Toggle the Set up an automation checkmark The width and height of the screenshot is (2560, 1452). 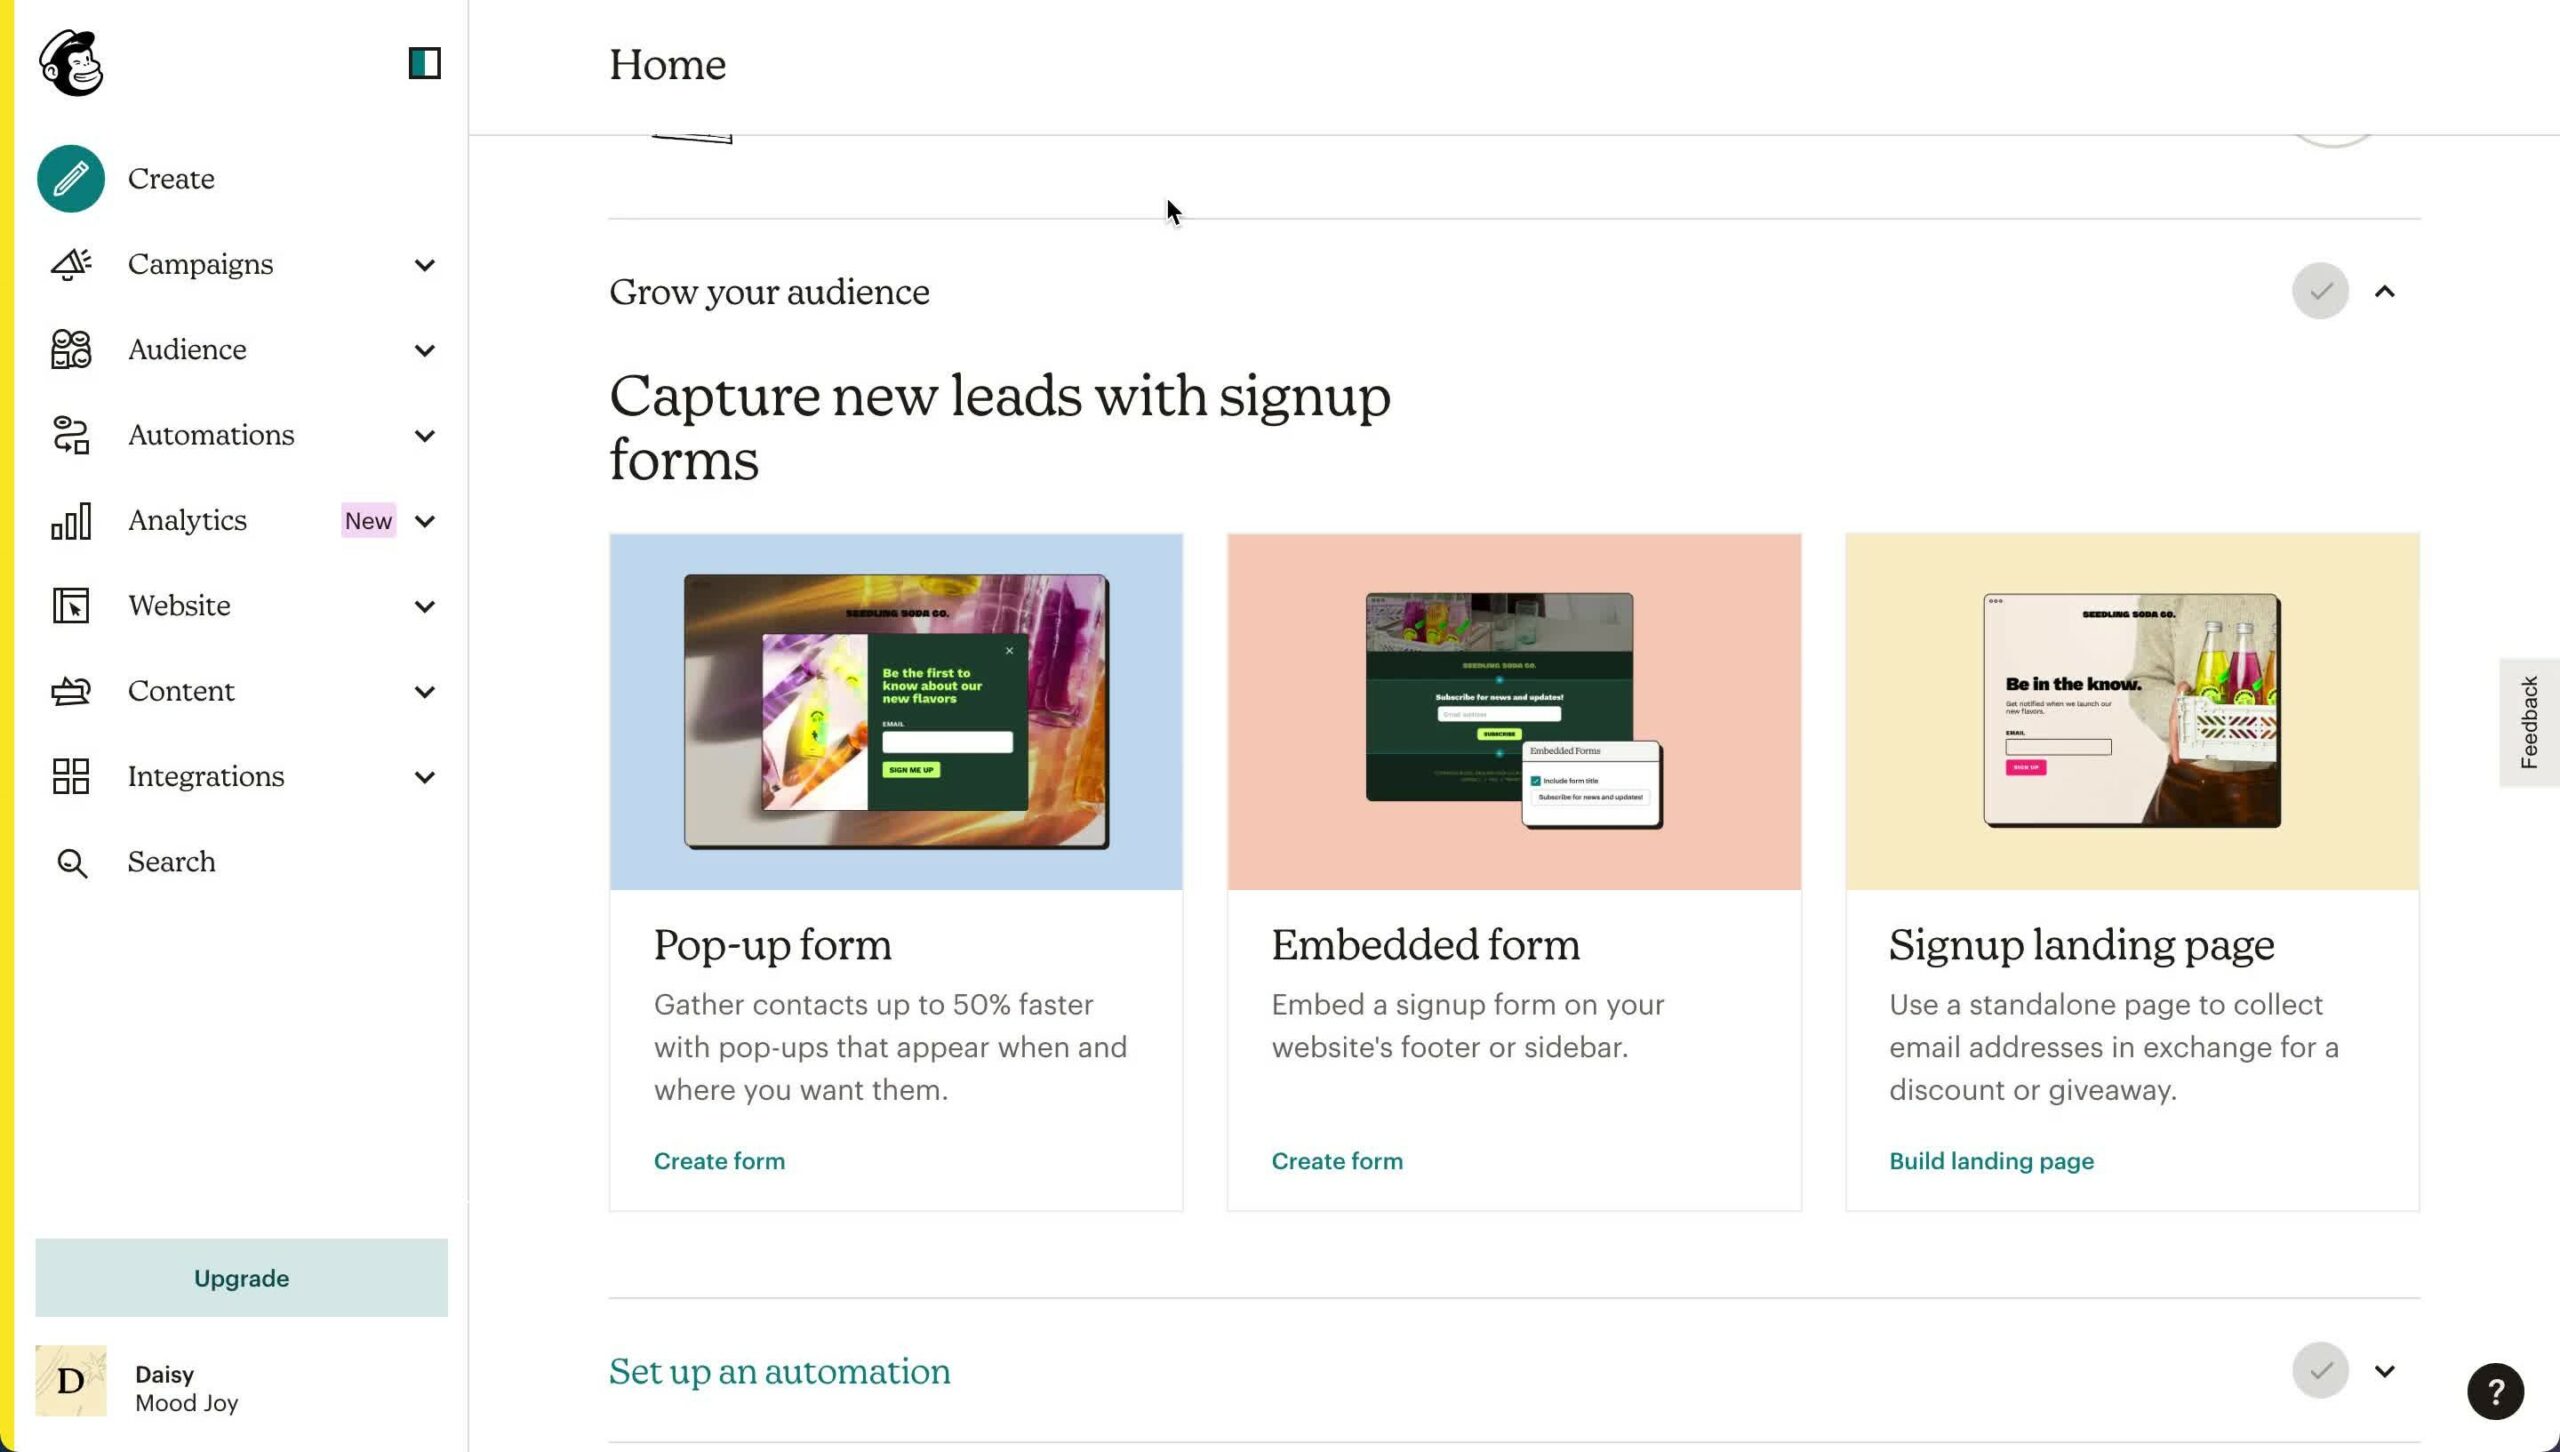(x=2321, y=1369)
